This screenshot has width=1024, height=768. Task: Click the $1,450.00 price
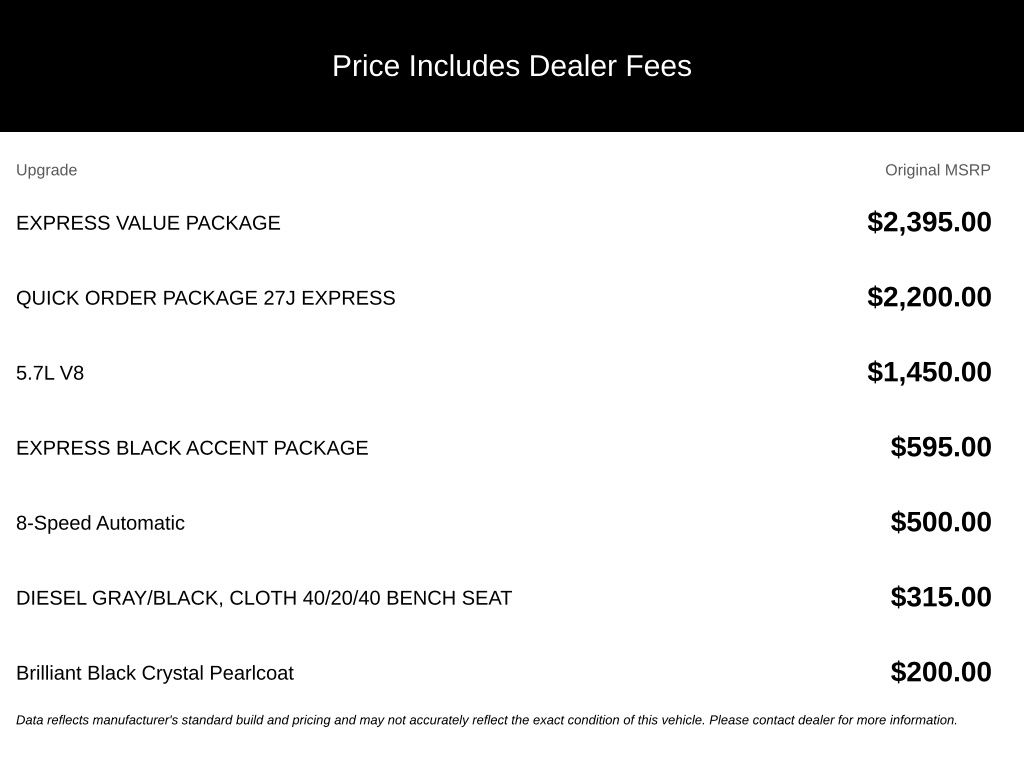929,372
